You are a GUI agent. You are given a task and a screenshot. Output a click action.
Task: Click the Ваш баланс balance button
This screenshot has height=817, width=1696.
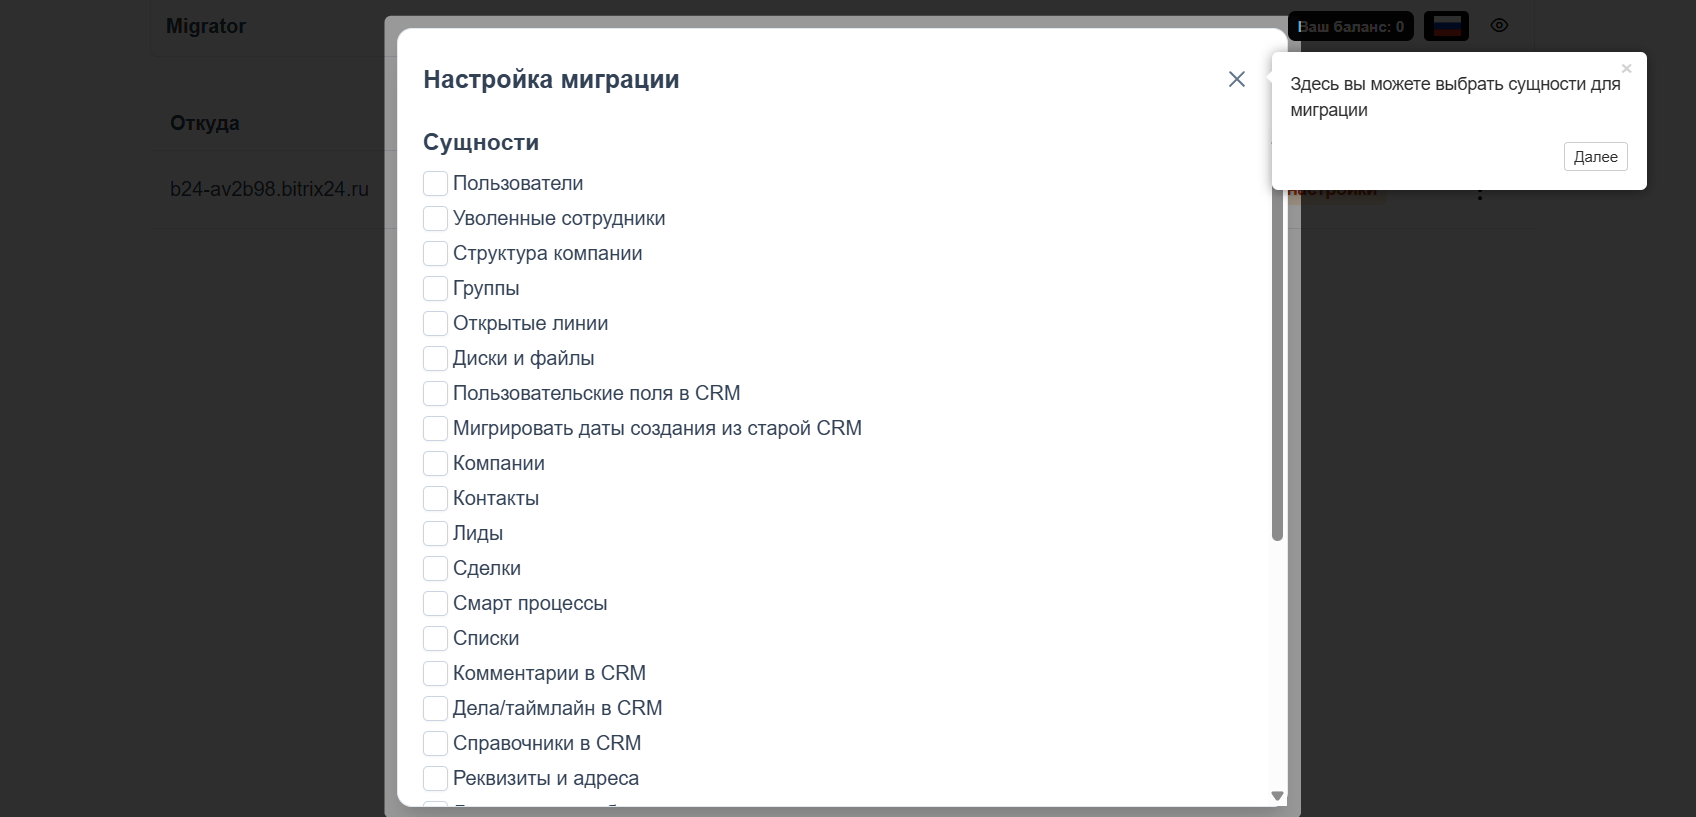1350,26
